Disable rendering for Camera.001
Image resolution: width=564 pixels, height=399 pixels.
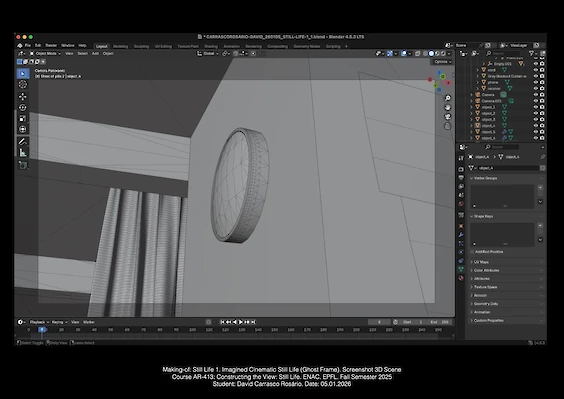point(542,101)
